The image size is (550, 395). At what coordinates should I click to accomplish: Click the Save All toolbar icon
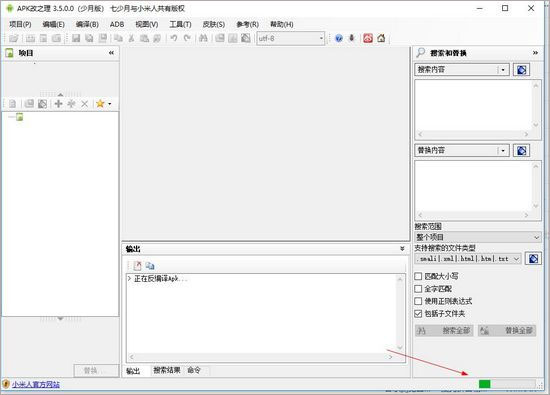pyautogui.click(x=89, y=38)
